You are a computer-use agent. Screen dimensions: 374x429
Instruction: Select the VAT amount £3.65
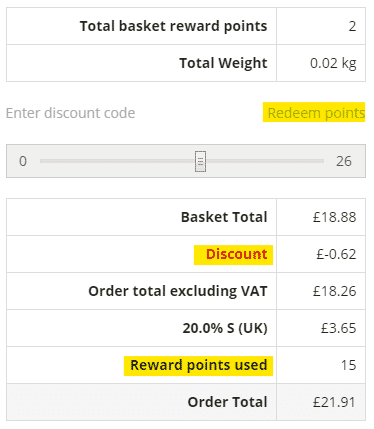tap(338, 328)
